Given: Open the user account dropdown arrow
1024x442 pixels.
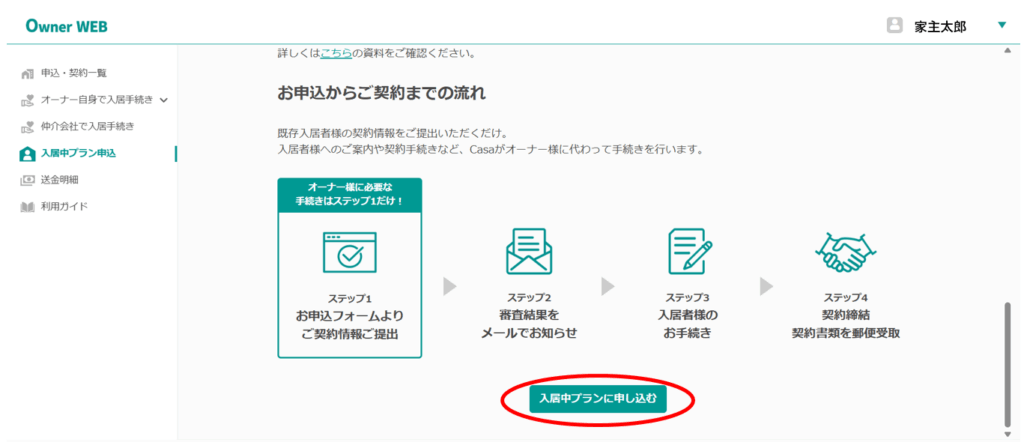Looking at the screenshot, I should (x=1002, y=26).
